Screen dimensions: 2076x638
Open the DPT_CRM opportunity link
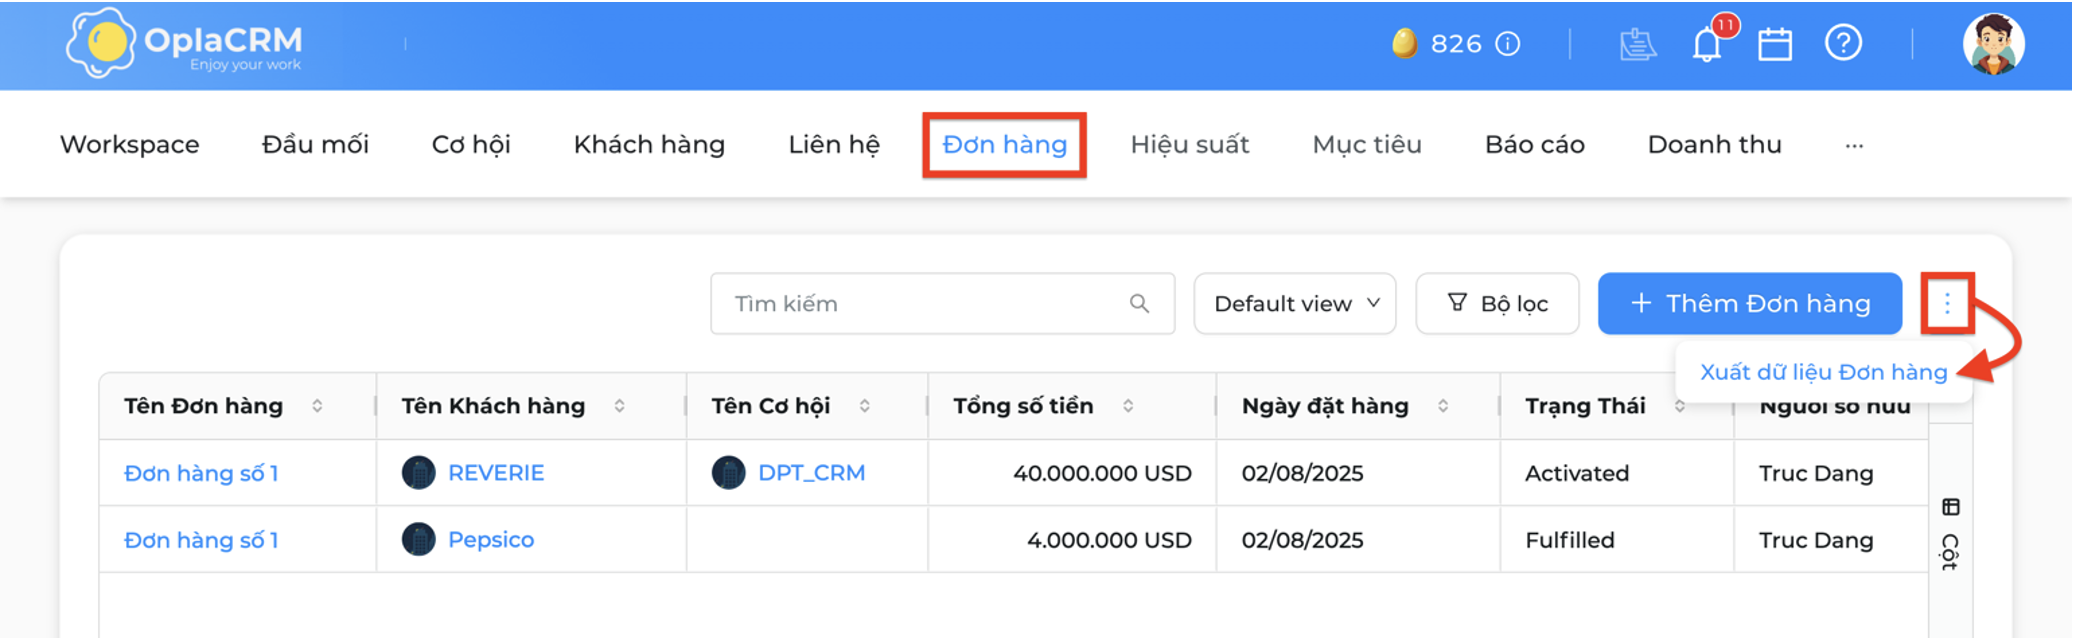tap(811, 473)
